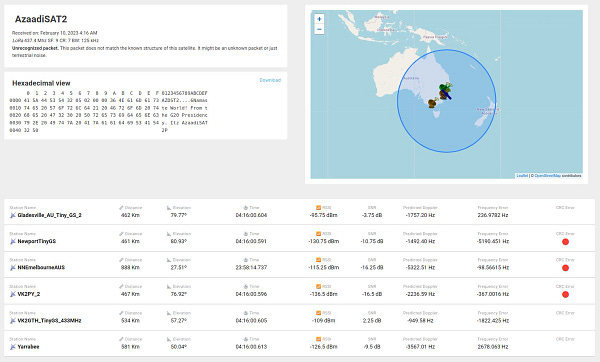Click elevation icon in NewportTinyGS row

pos(169,233)
